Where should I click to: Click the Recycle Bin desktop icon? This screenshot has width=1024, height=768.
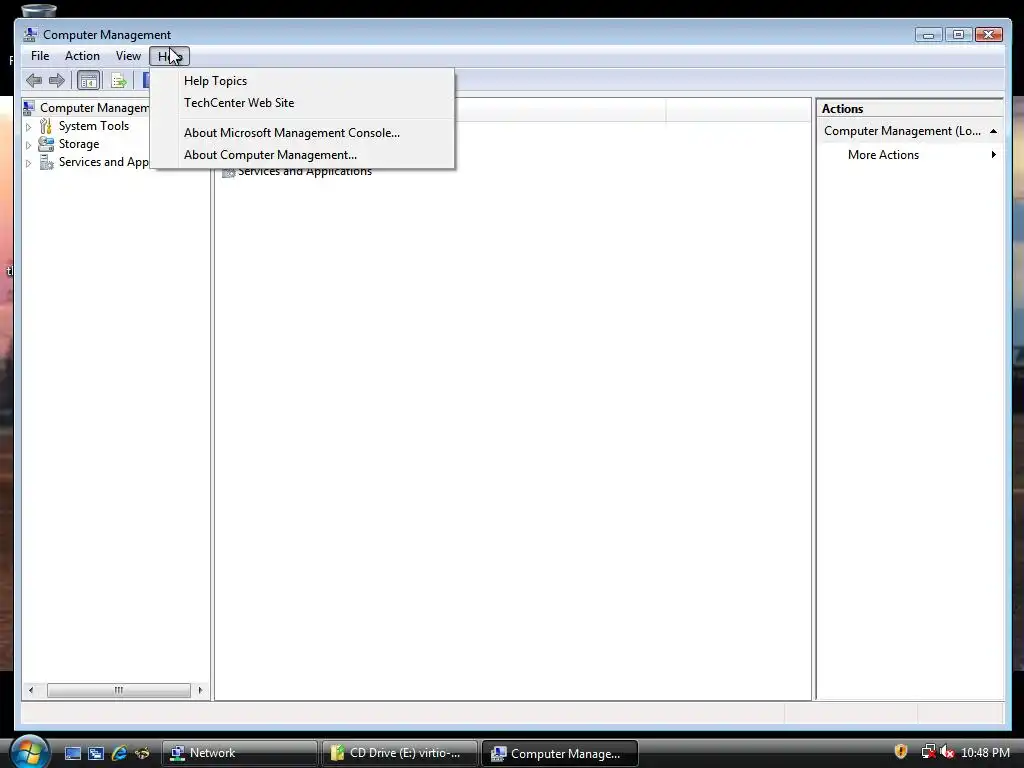pyautogui.click(x=39, y=9)
